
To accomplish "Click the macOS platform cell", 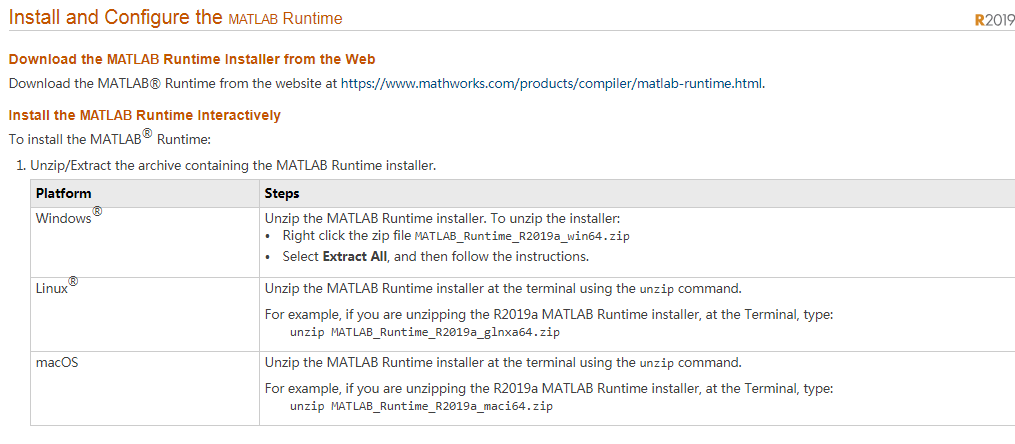I will click(x=57, y=362).
